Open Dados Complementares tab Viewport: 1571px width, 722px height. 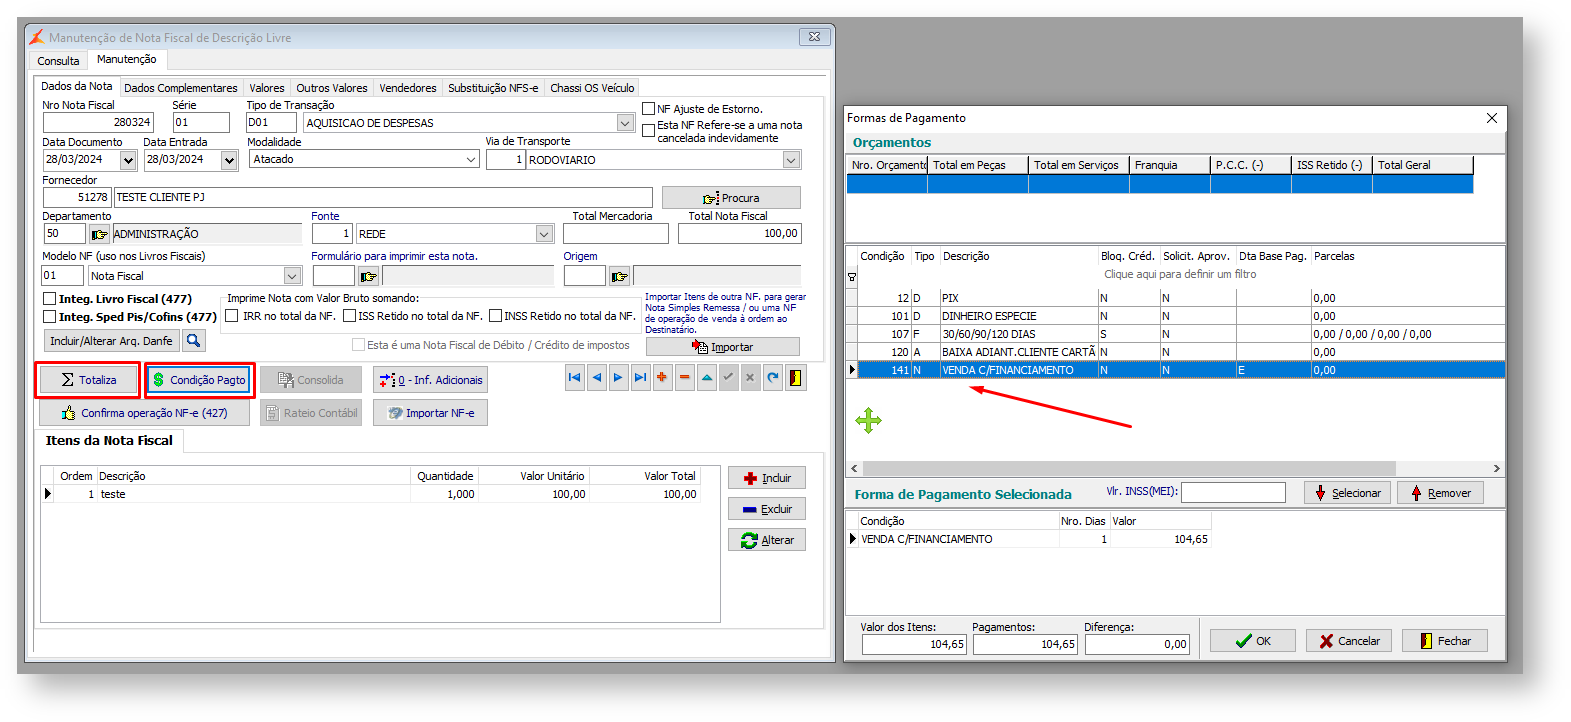(181, 88)
